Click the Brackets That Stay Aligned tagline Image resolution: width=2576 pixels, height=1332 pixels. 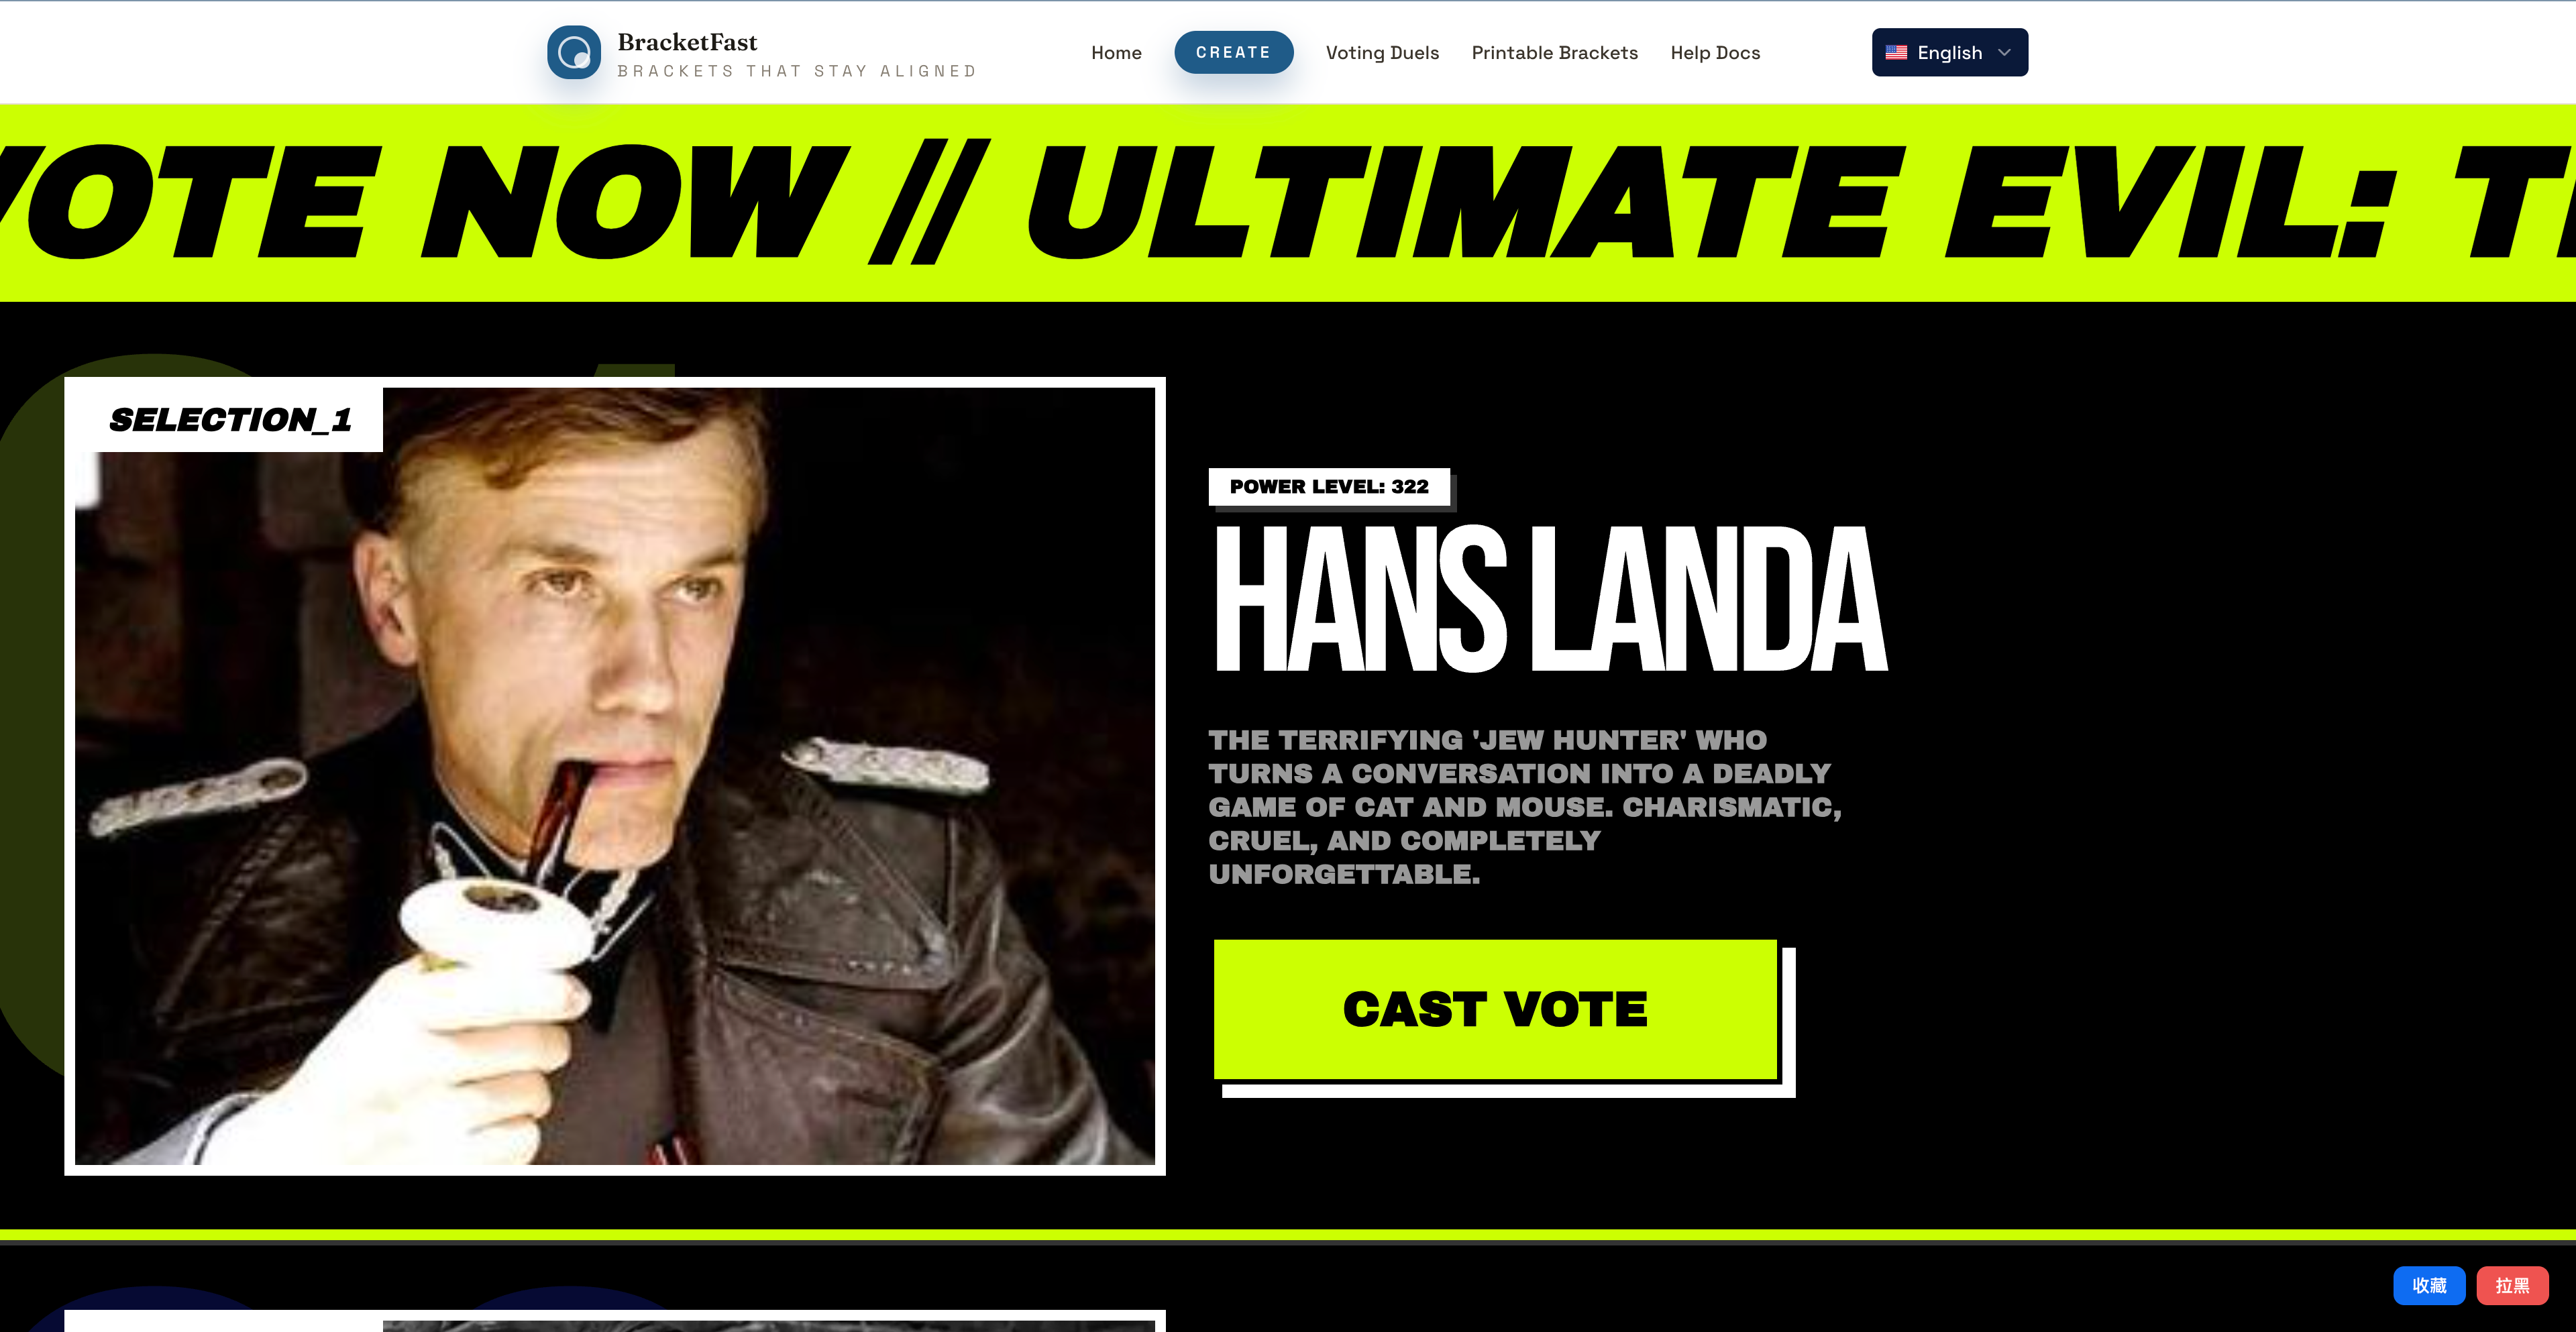click(x=797, y=71)
